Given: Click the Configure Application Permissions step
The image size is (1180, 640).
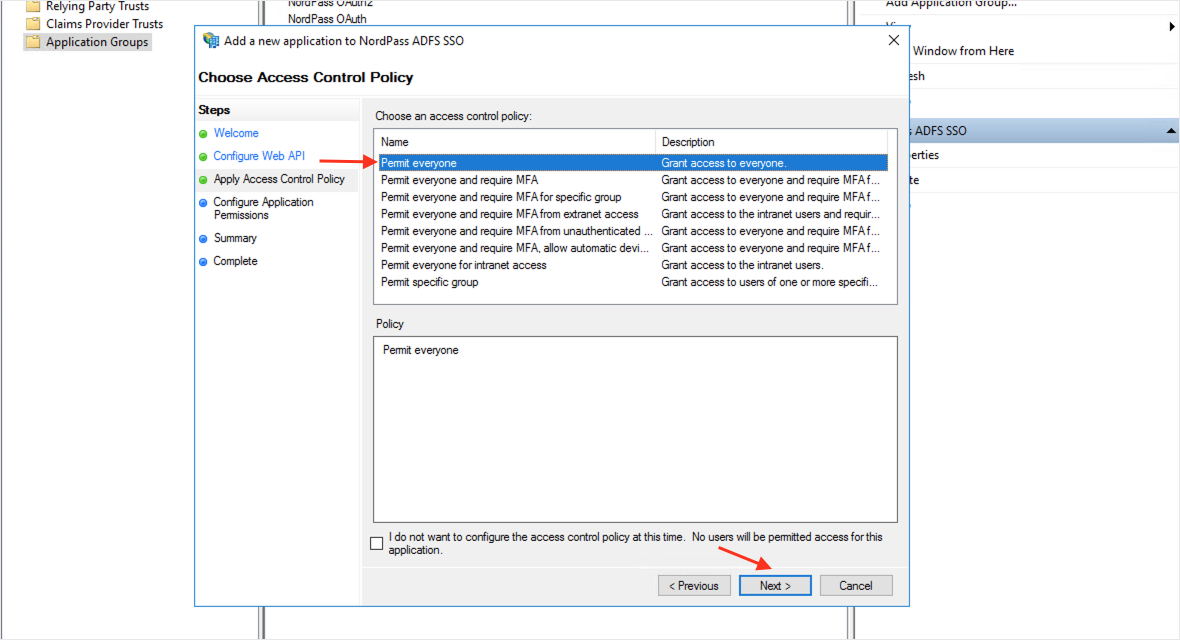Looking at the screenshot, I should (263, 209).
